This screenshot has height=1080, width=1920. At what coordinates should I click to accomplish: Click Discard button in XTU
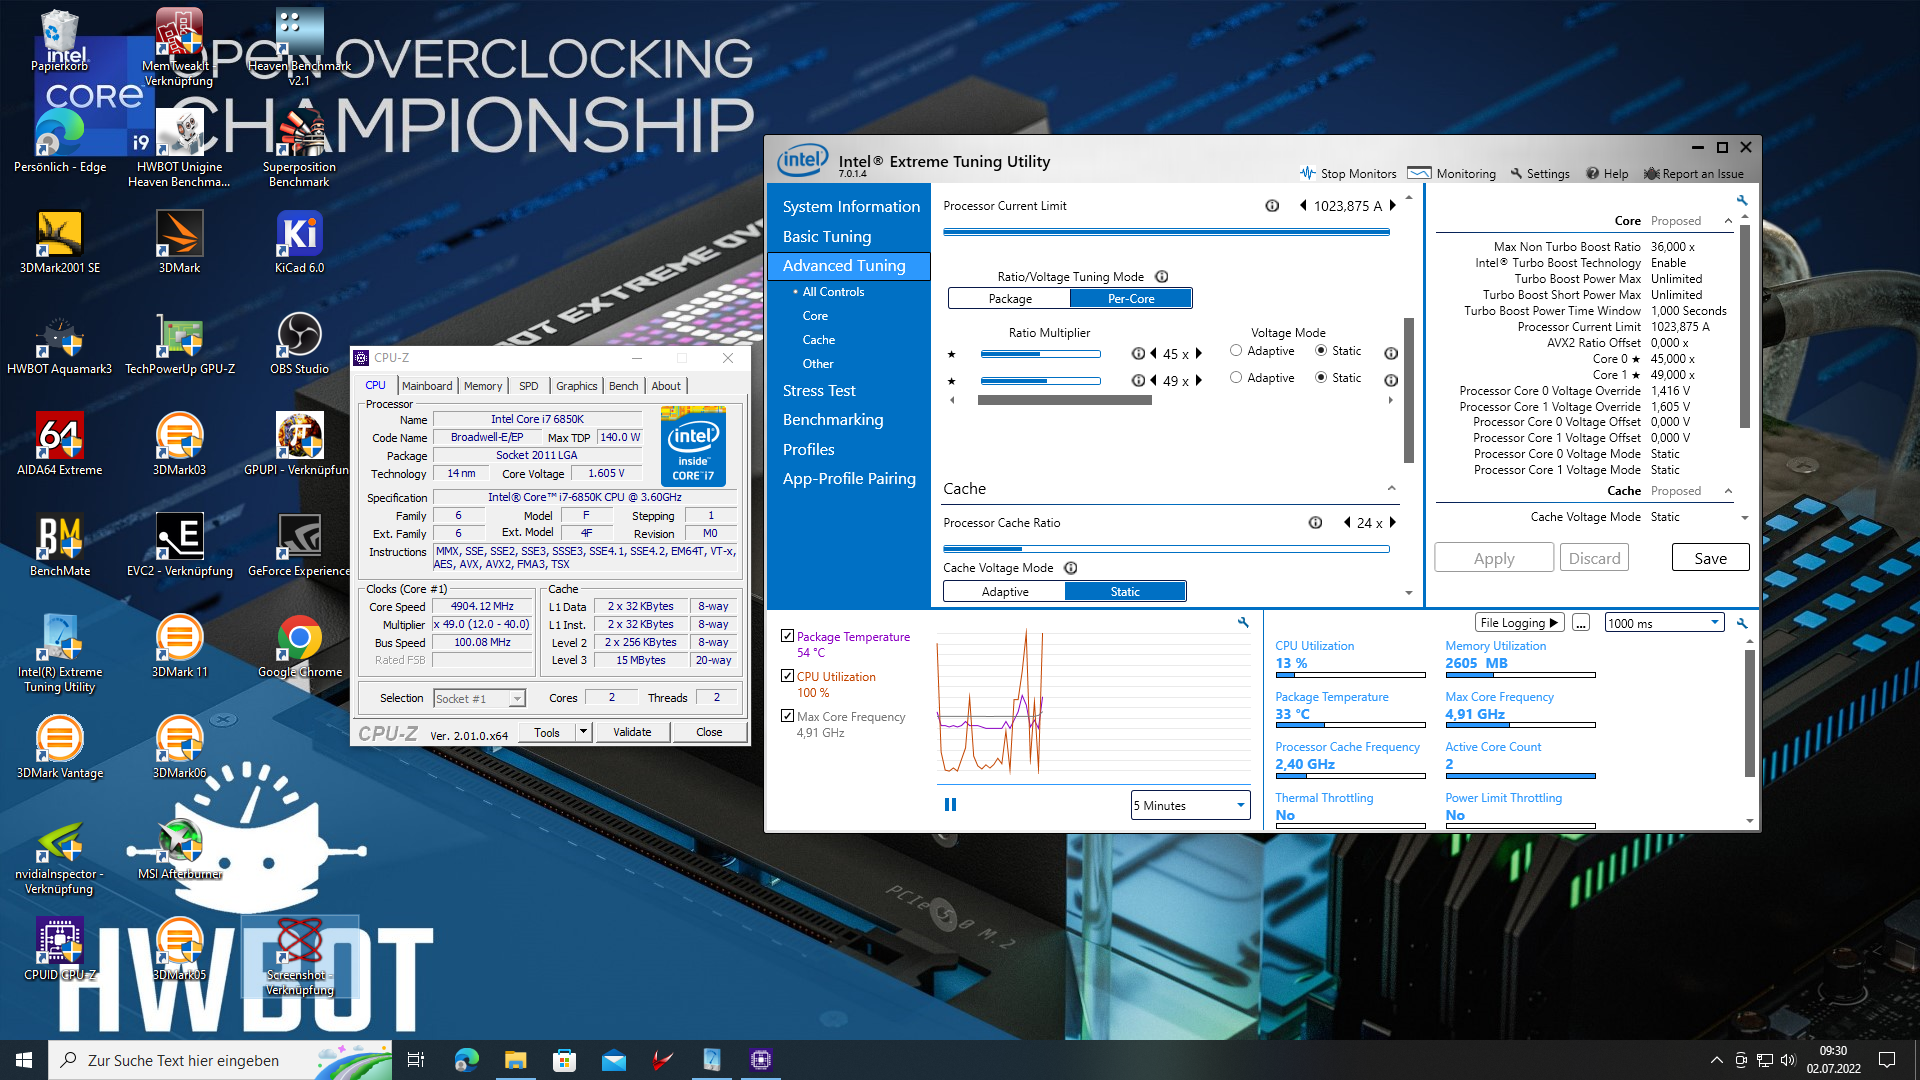tap(1594, 558)
